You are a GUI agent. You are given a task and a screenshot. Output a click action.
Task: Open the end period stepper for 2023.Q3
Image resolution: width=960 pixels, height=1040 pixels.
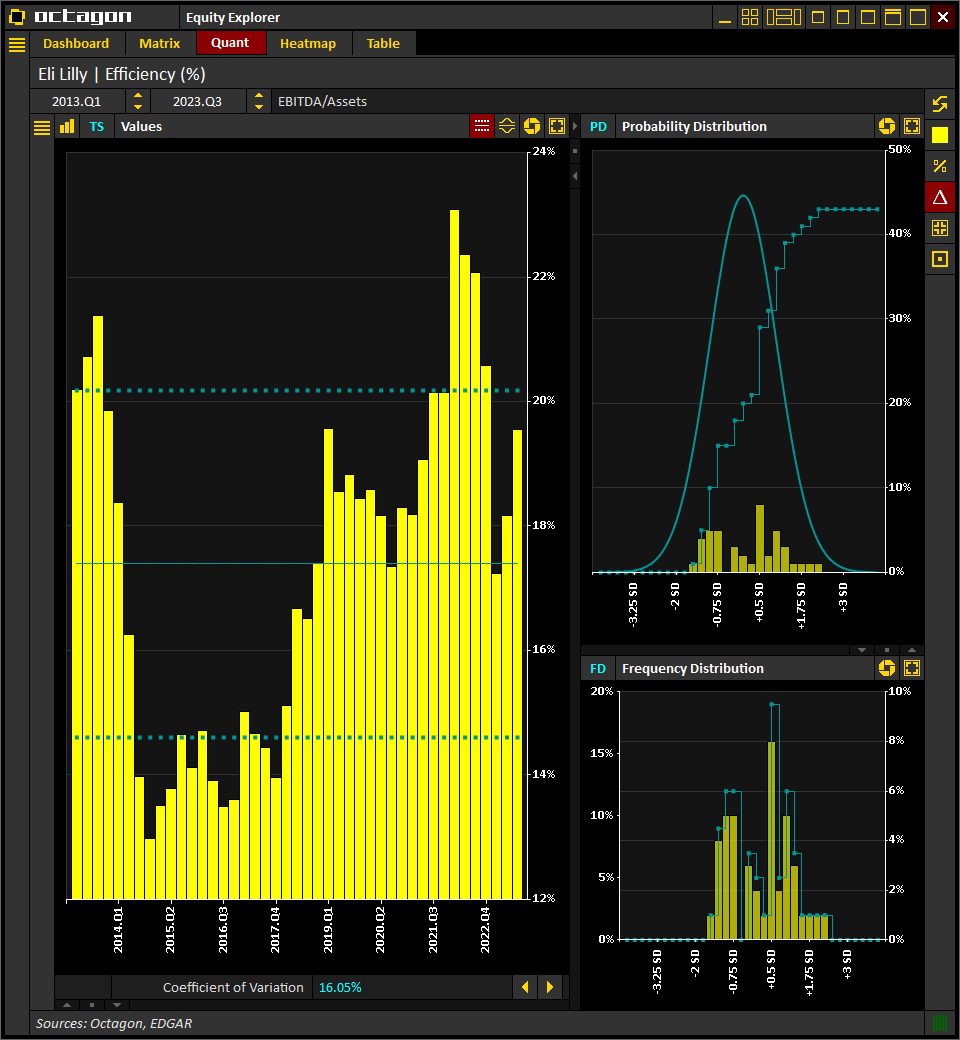coord(259,101)
